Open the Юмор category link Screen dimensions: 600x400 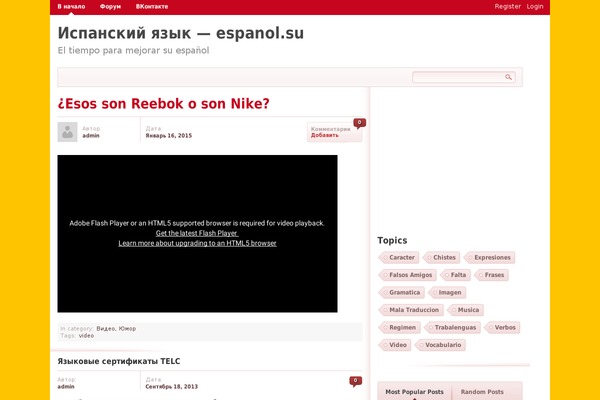coord(127,328)
